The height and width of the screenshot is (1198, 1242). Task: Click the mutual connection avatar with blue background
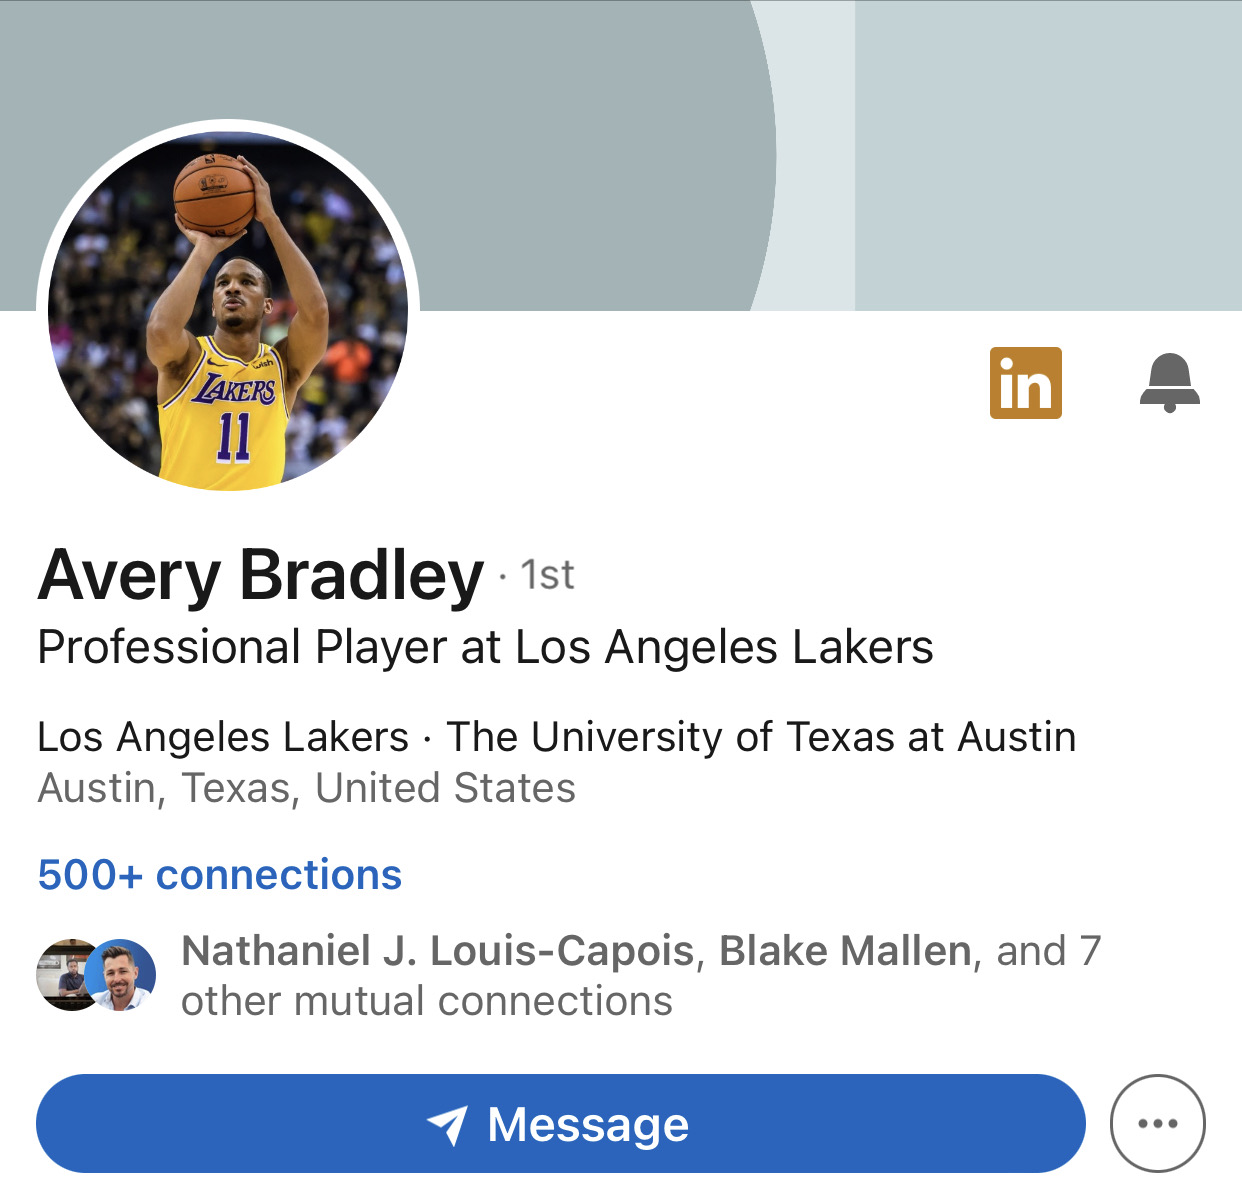click(120, 975)
